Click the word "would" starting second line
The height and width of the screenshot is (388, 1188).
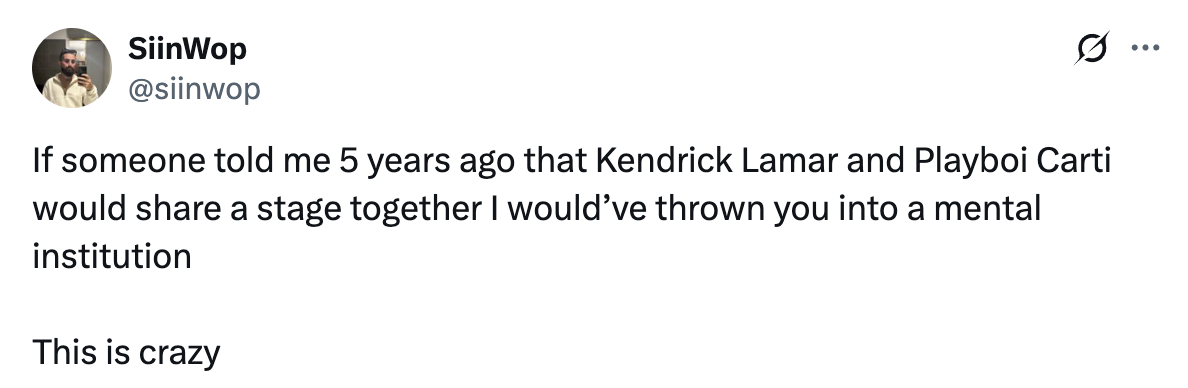pyautogui.click(x=80, y=209)
